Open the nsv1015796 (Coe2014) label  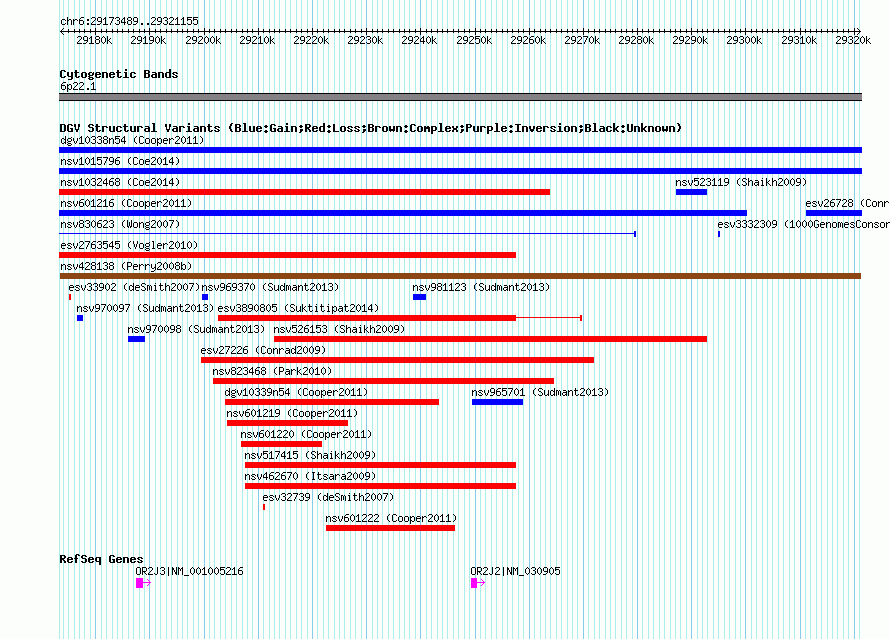click(x=120, y=161)
